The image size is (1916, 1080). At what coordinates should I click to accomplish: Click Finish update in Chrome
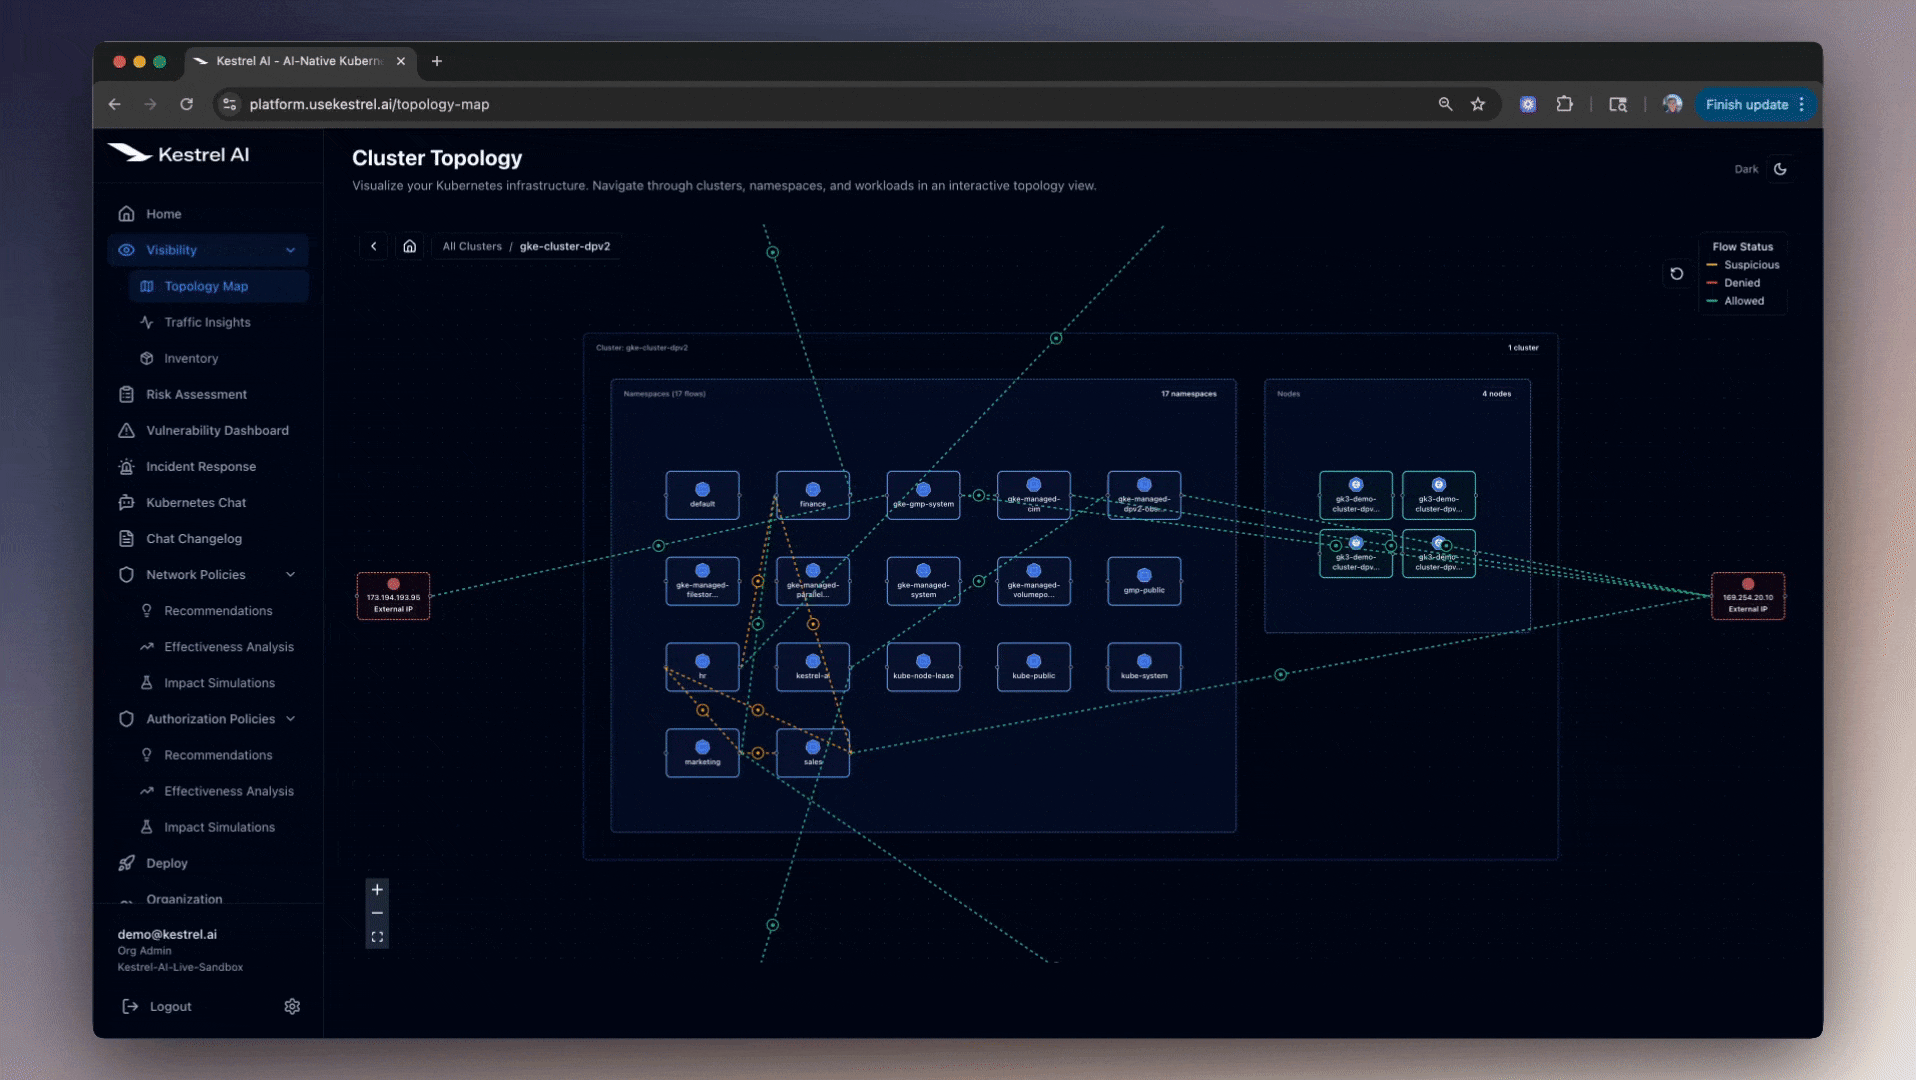[1746, 104]
